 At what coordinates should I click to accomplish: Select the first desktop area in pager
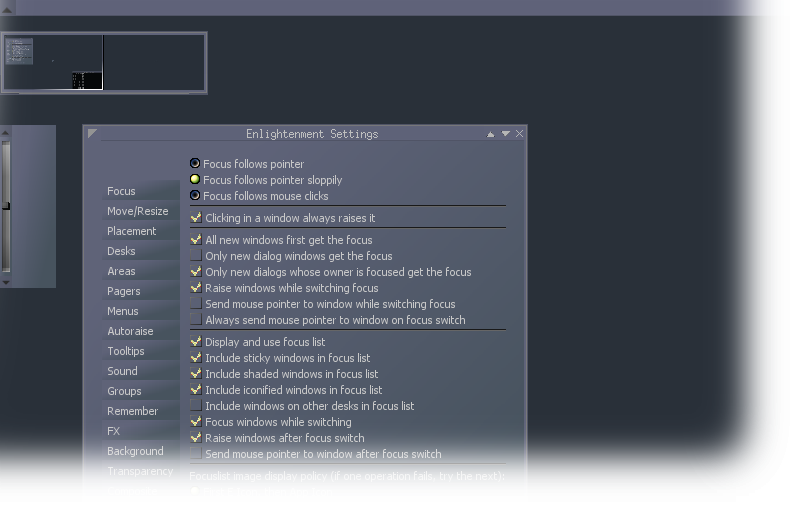54,63
